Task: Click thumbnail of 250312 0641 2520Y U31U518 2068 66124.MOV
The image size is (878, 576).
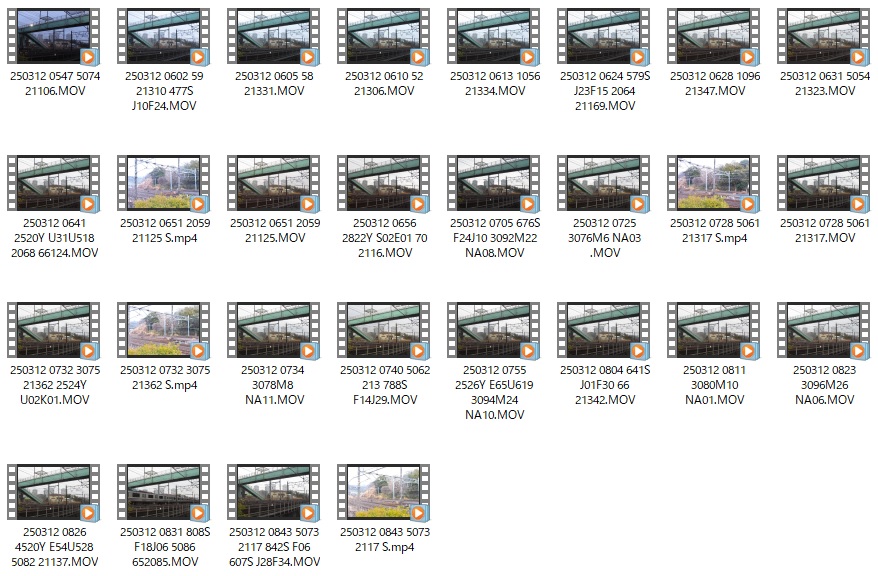Action: (x=54, y=184)
